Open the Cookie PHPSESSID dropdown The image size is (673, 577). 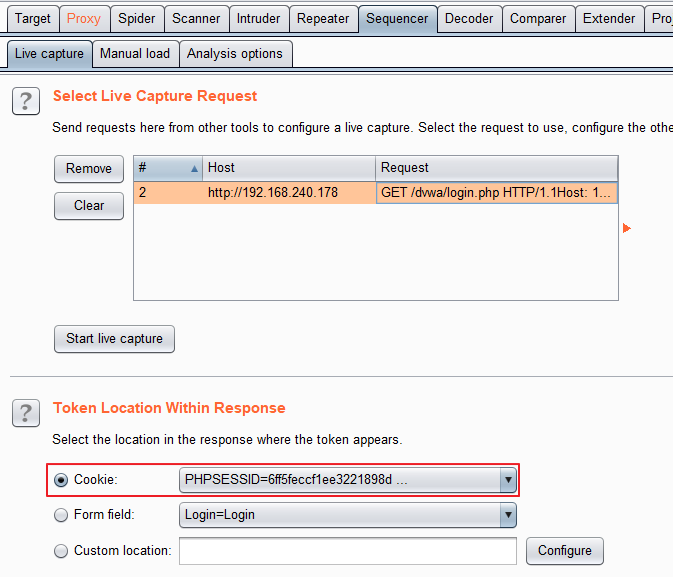click(x=348, y=480)
